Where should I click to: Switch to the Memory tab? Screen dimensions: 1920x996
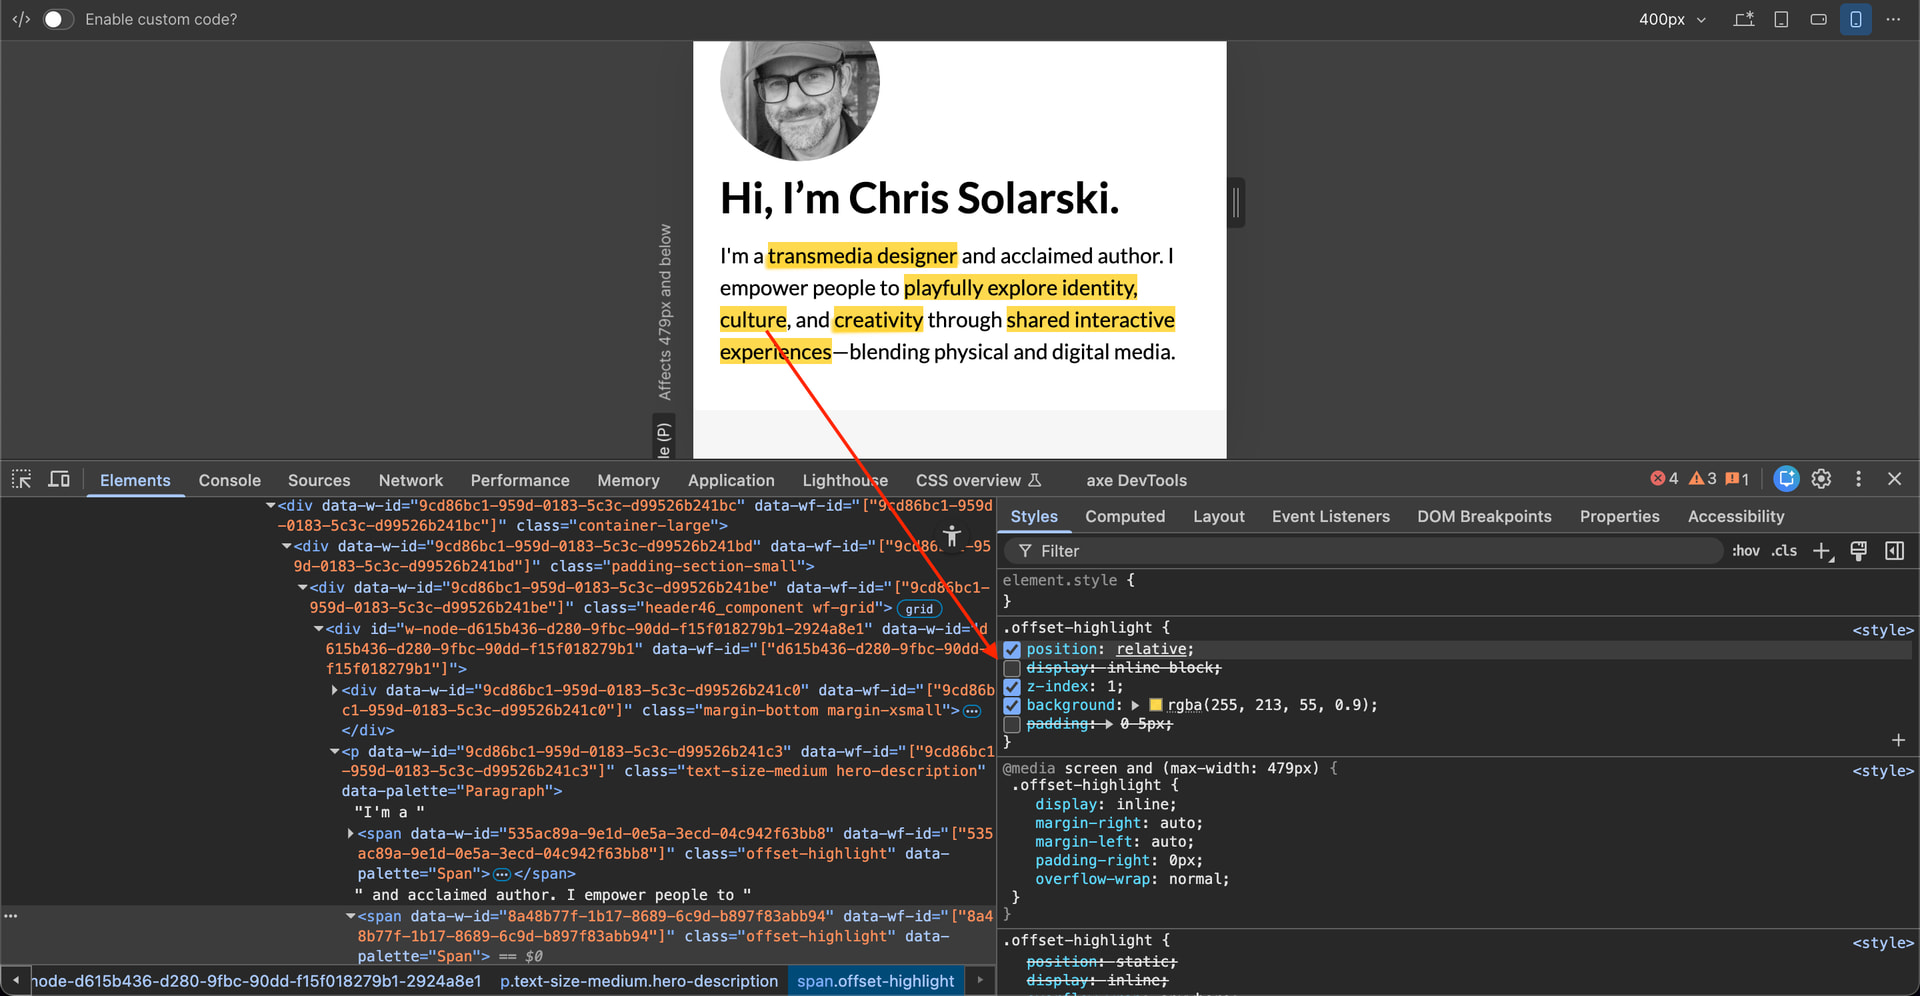628,481
